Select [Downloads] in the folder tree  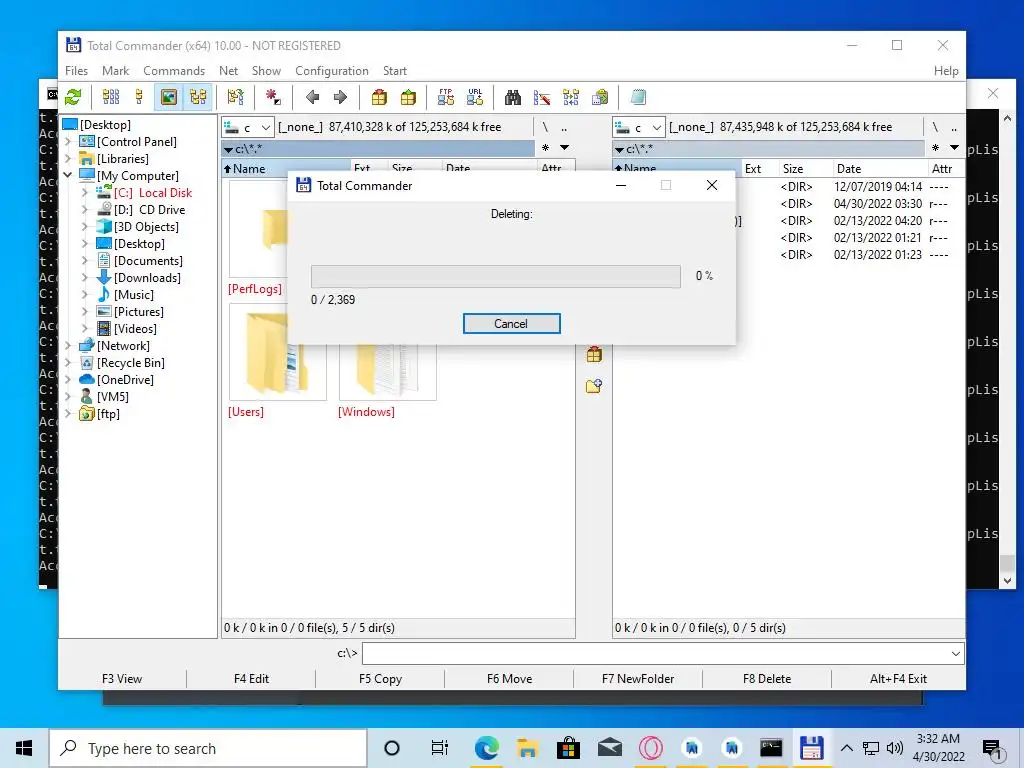147,278
